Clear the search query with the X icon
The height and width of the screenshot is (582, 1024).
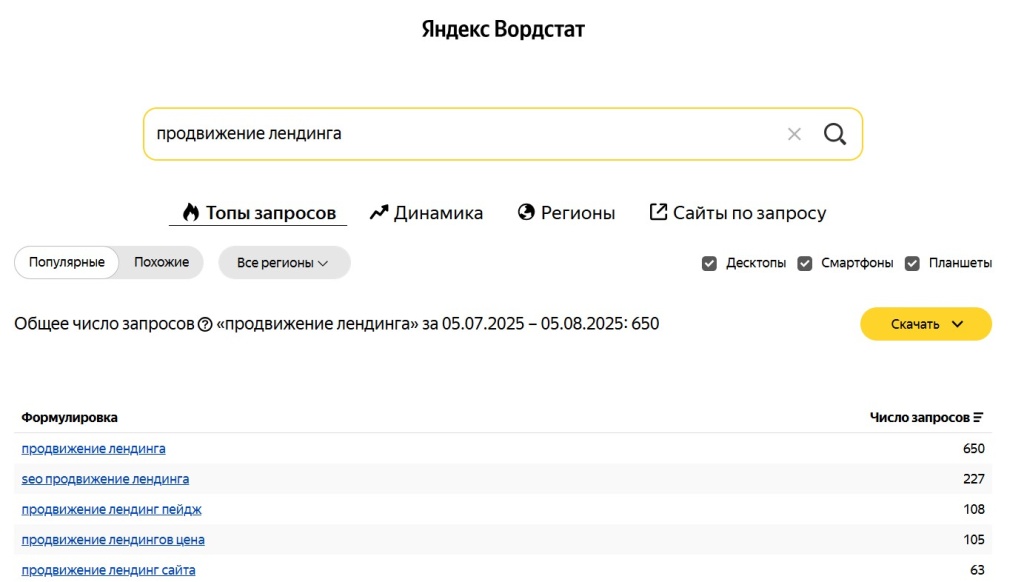(794, 134)
